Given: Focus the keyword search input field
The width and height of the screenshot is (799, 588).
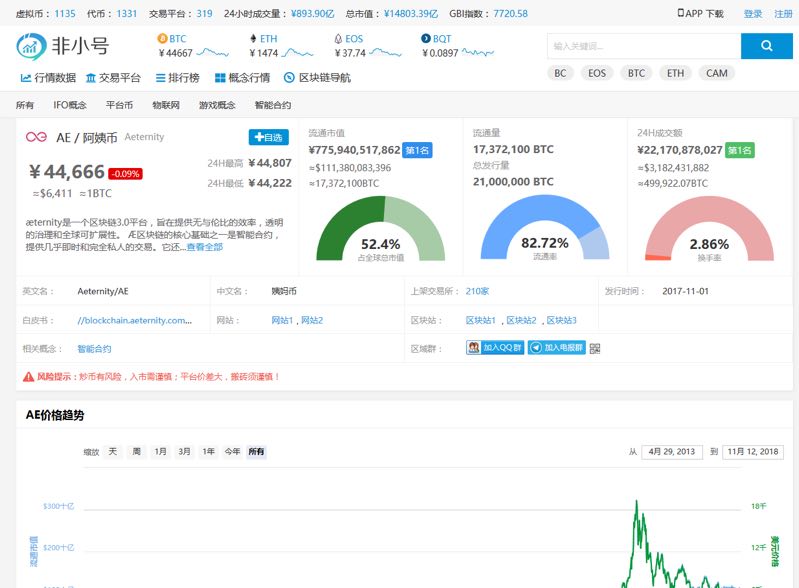Looking at the screenshot, I should coord(643,46).
